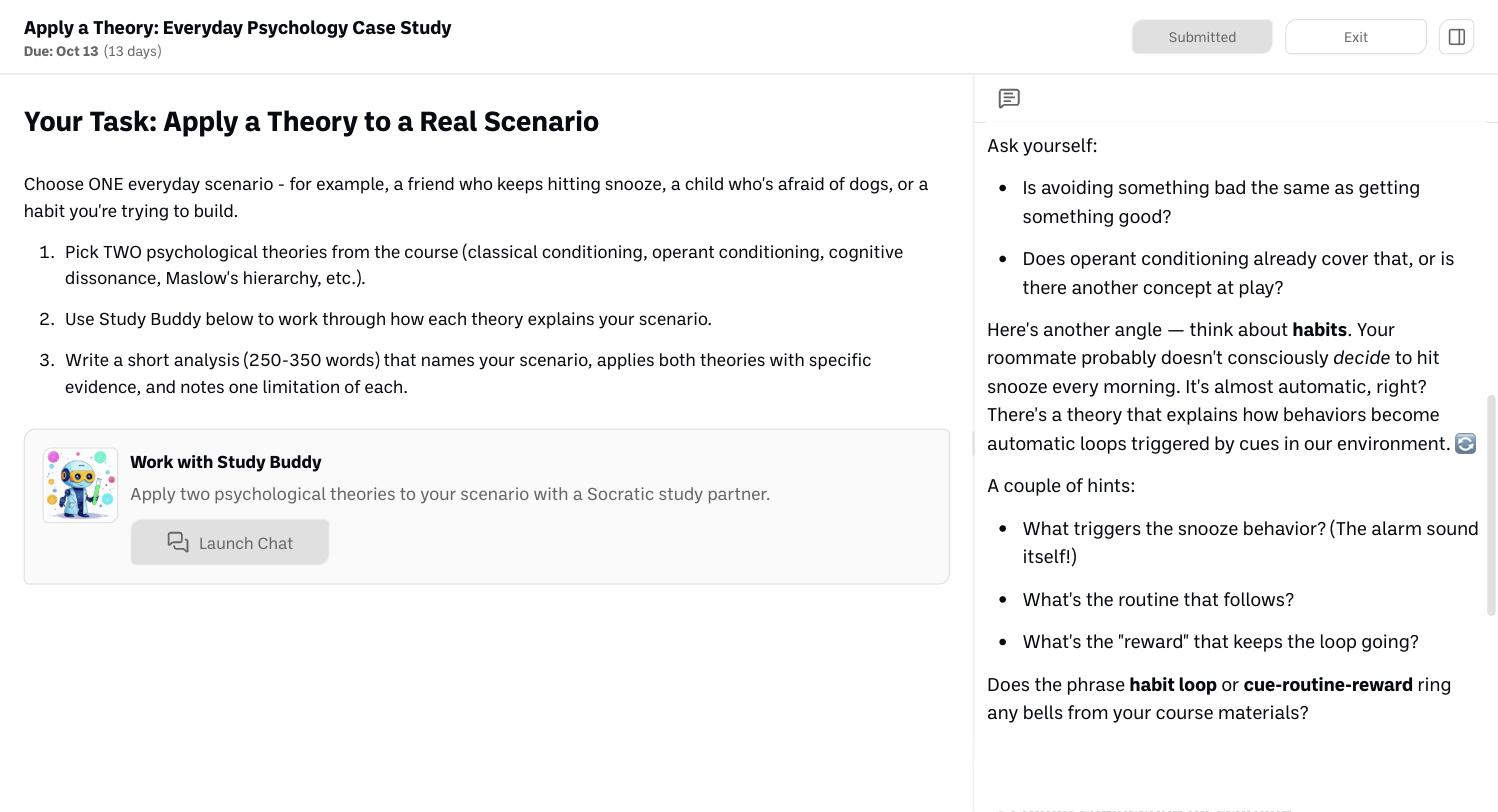Click the bold word 'habits' in chat
Screen dimensions: 1498x812
click(1319, 330)
